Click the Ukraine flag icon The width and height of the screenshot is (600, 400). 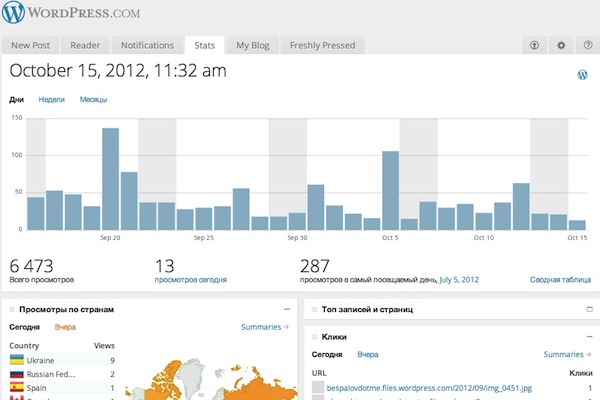pyautogui.click(x=17, y=359)
